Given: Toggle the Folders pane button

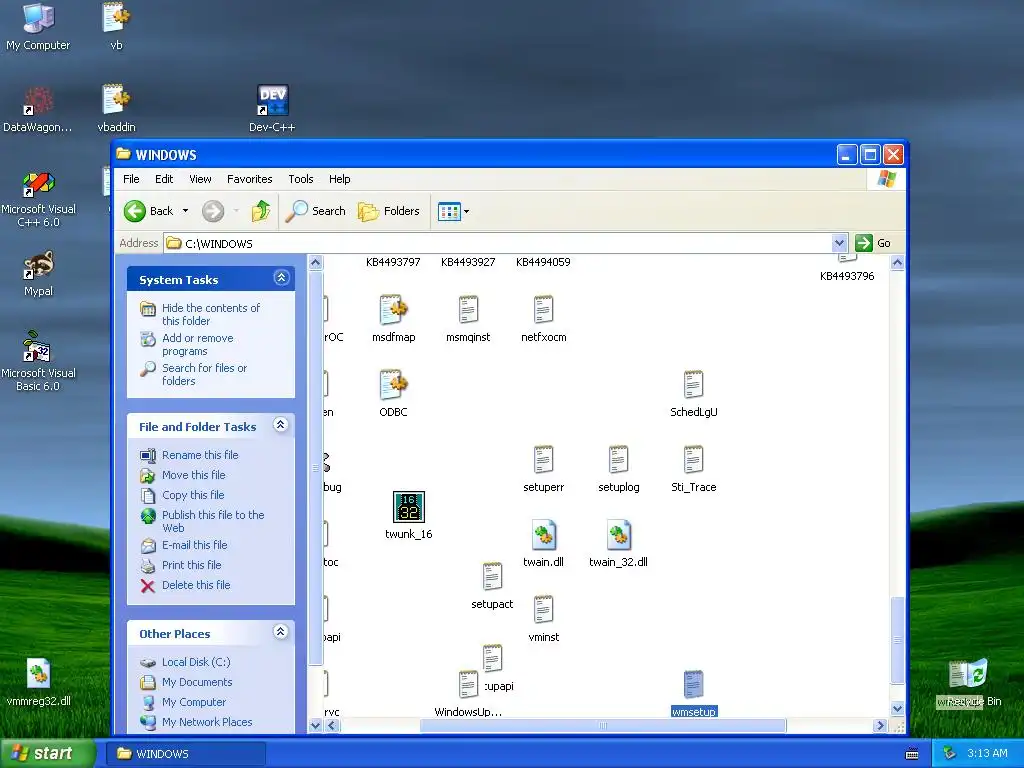Looking at the screenshot, I should click(389, 211).
